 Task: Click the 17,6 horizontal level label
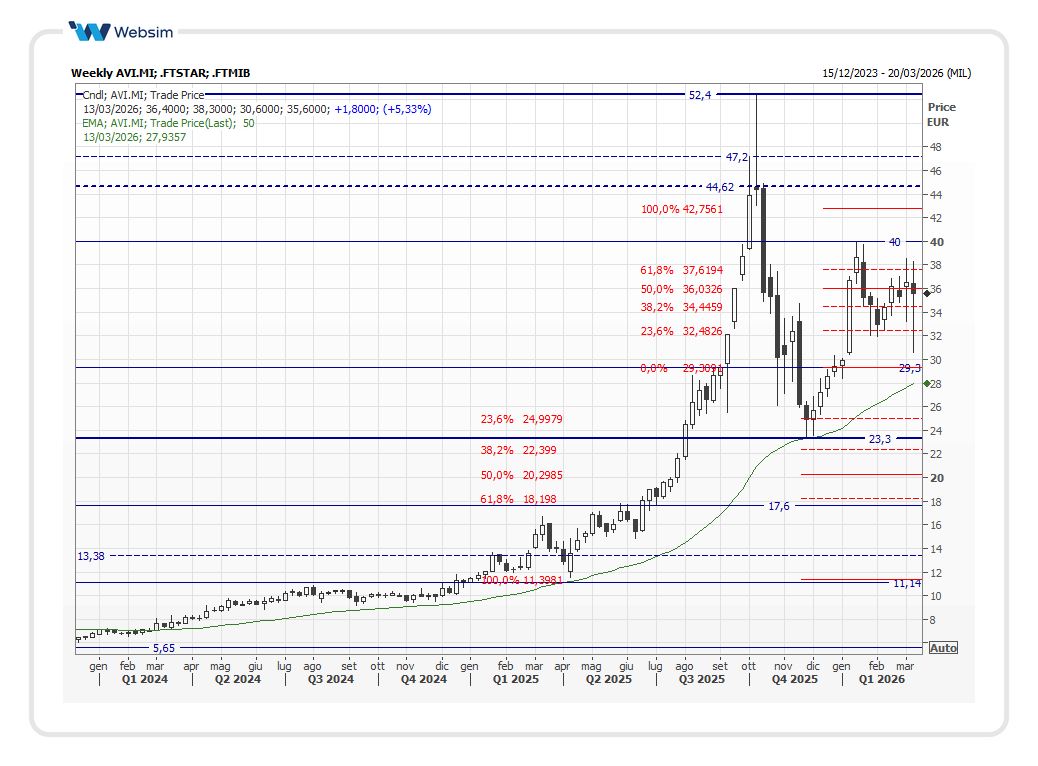778,506
